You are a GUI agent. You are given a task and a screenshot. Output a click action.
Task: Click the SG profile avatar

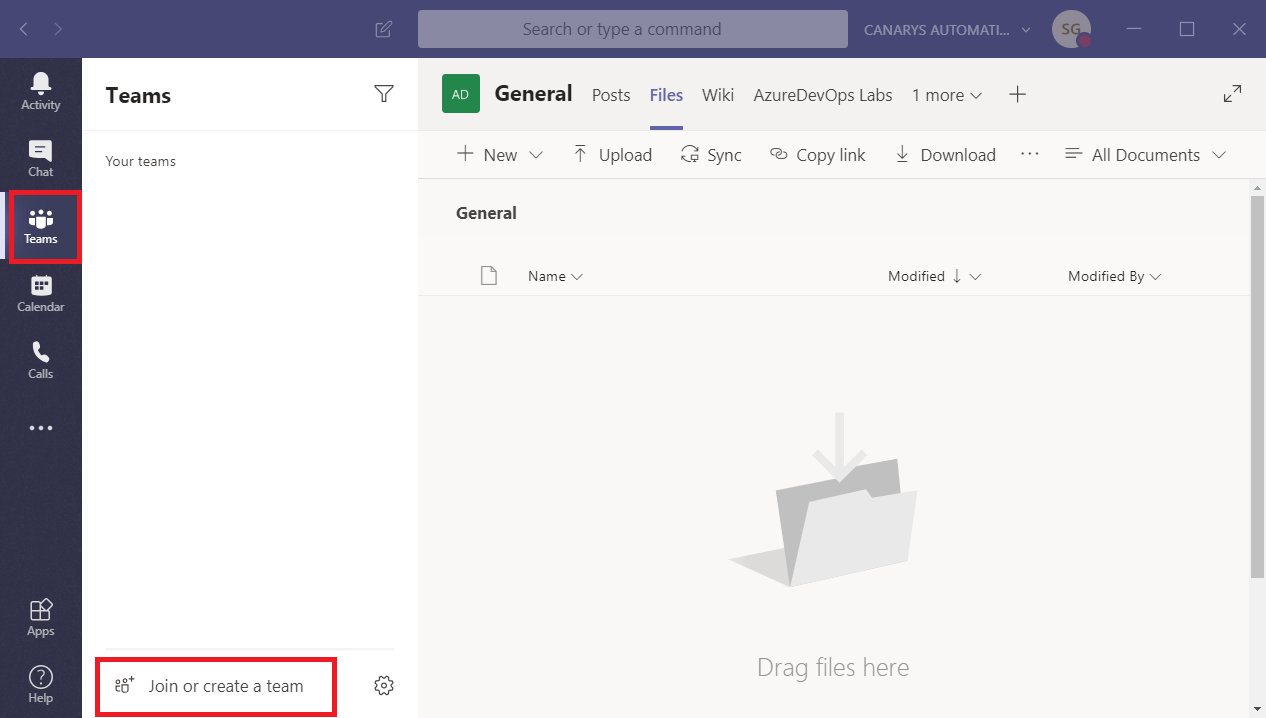(1071, 29)
